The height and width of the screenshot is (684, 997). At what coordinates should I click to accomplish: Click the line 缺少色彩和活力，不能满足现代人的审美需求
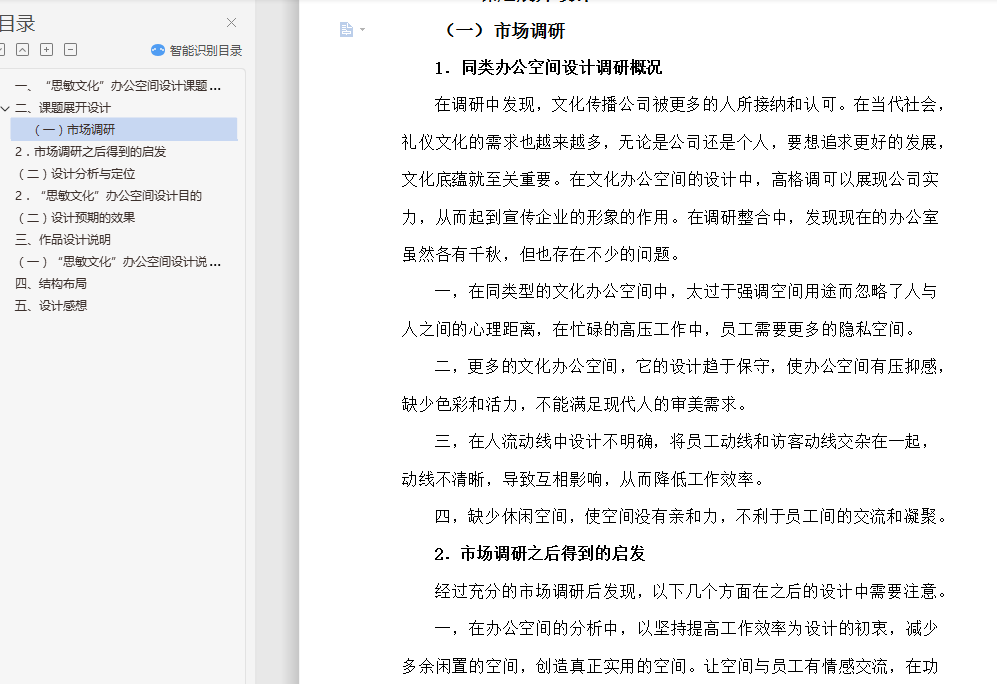576,404
